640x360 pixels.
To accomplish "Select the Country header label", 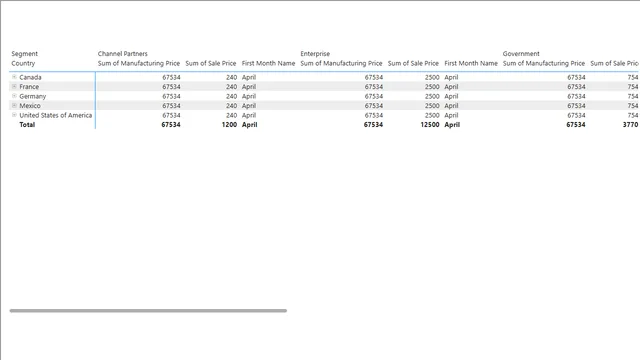I will [x=23, y=63].
